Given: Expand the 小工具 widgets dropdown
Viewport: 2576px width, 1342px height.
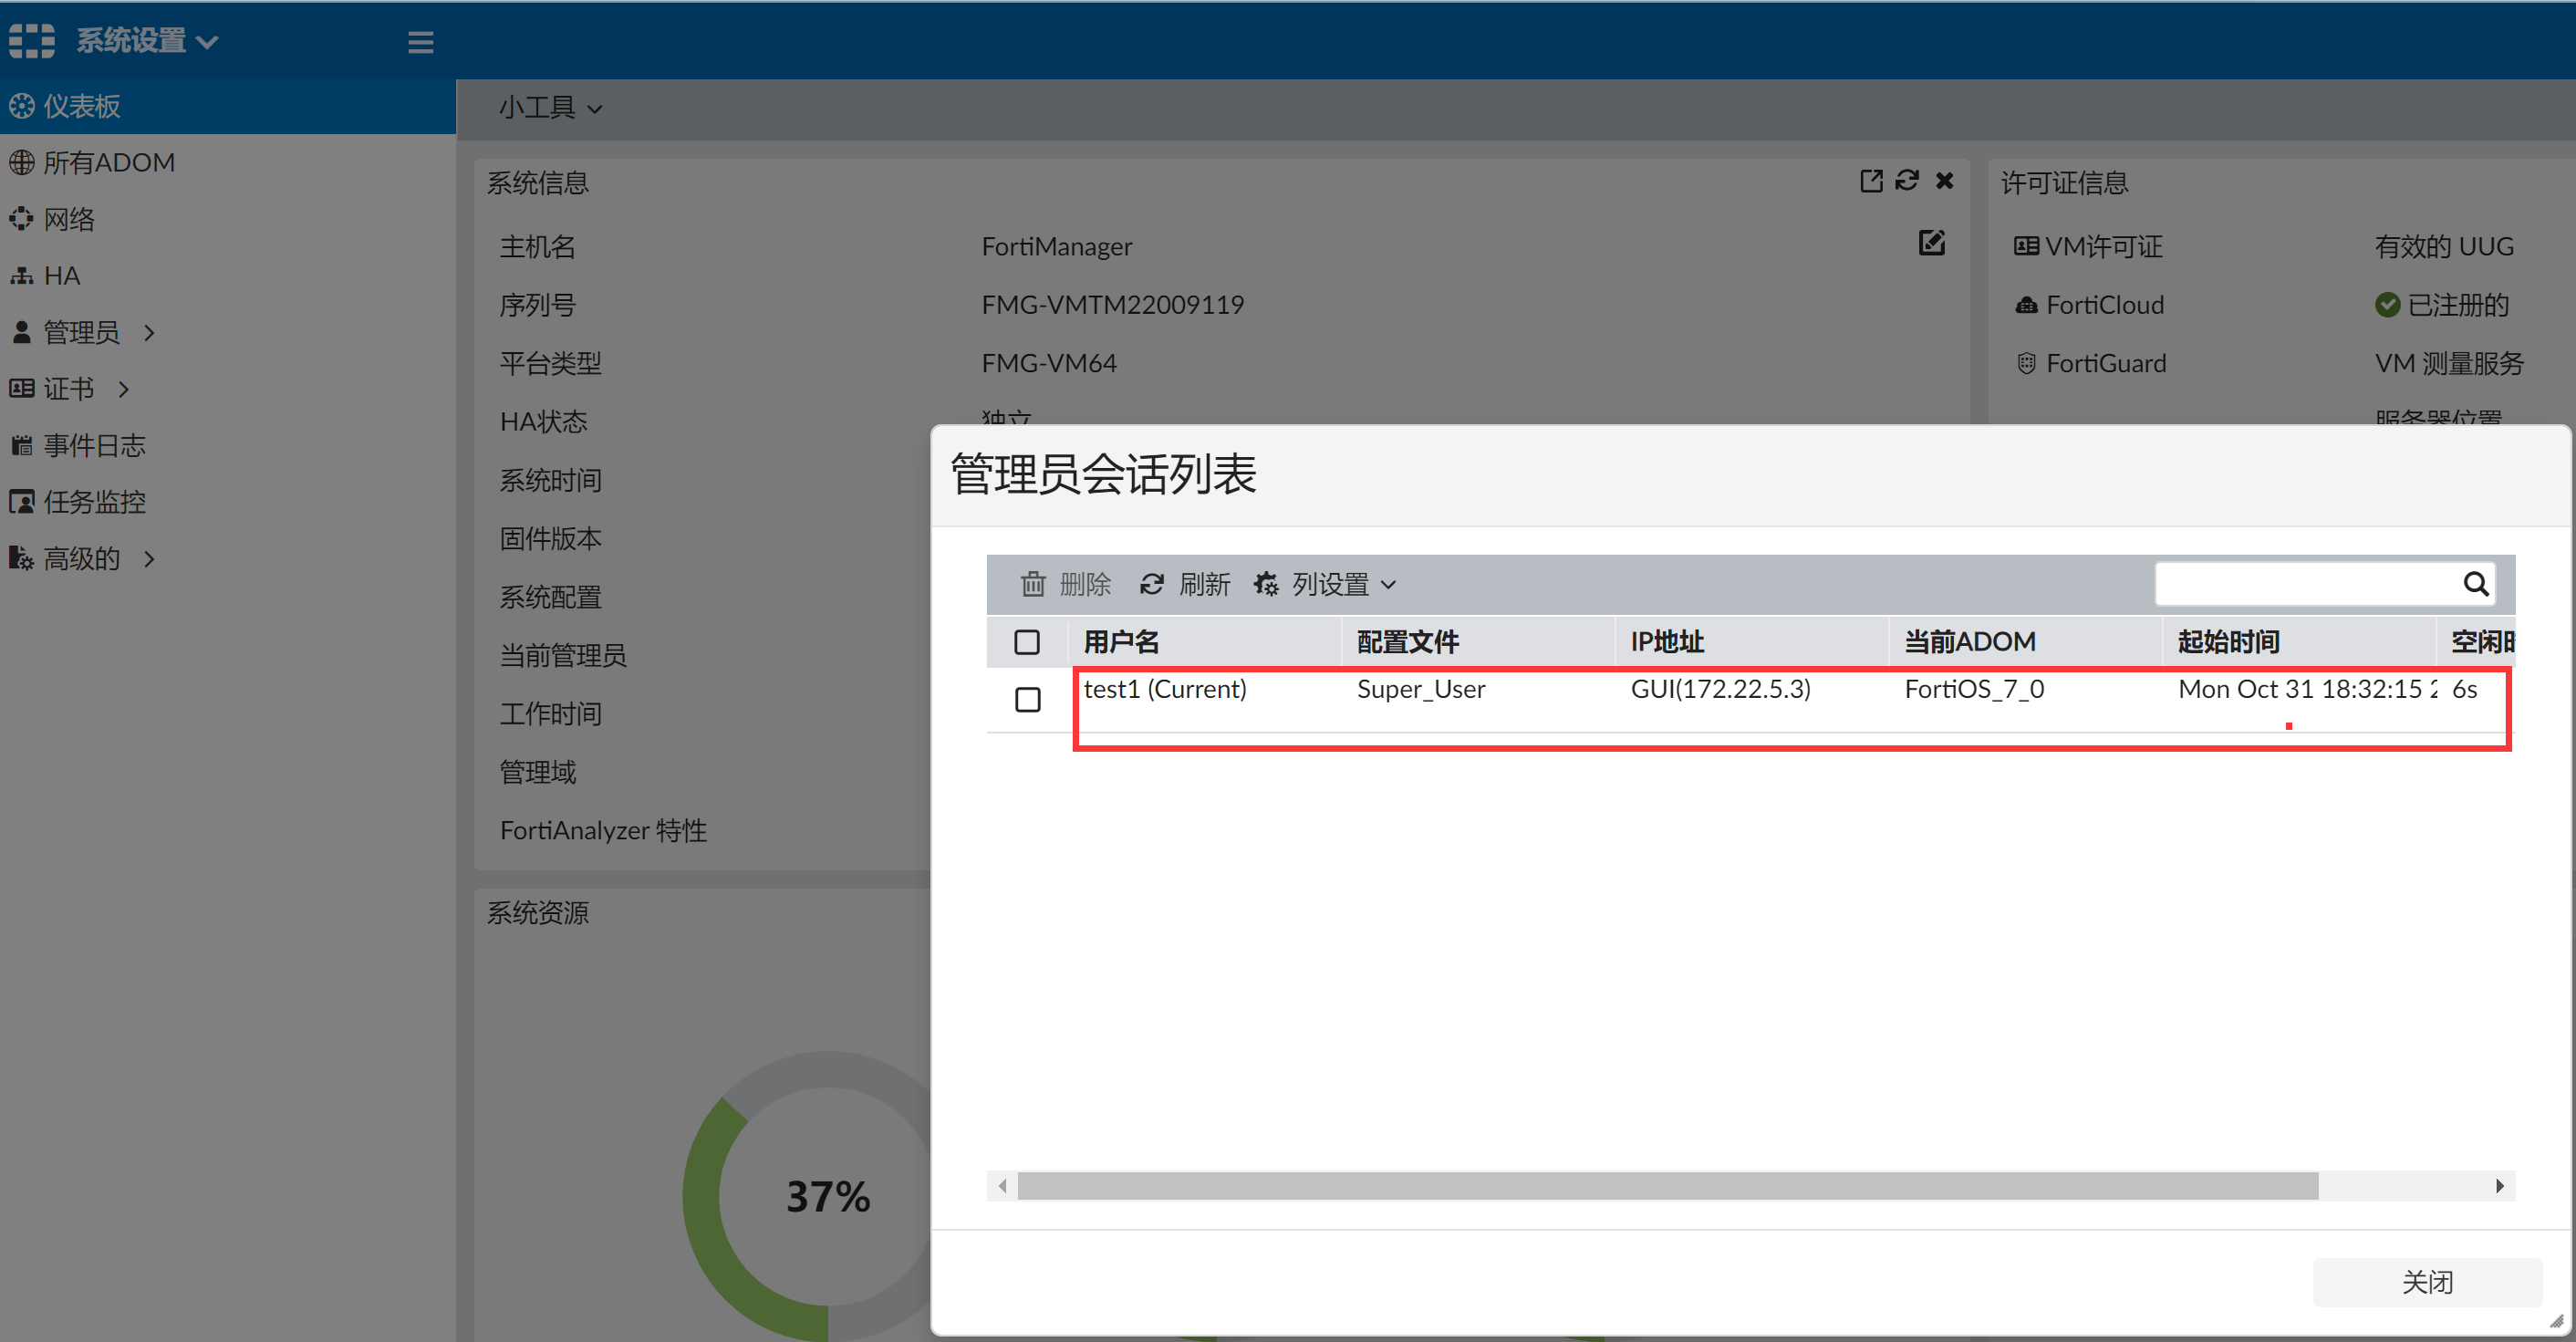Looking at the screenshot, I should (x=550, y=107).
